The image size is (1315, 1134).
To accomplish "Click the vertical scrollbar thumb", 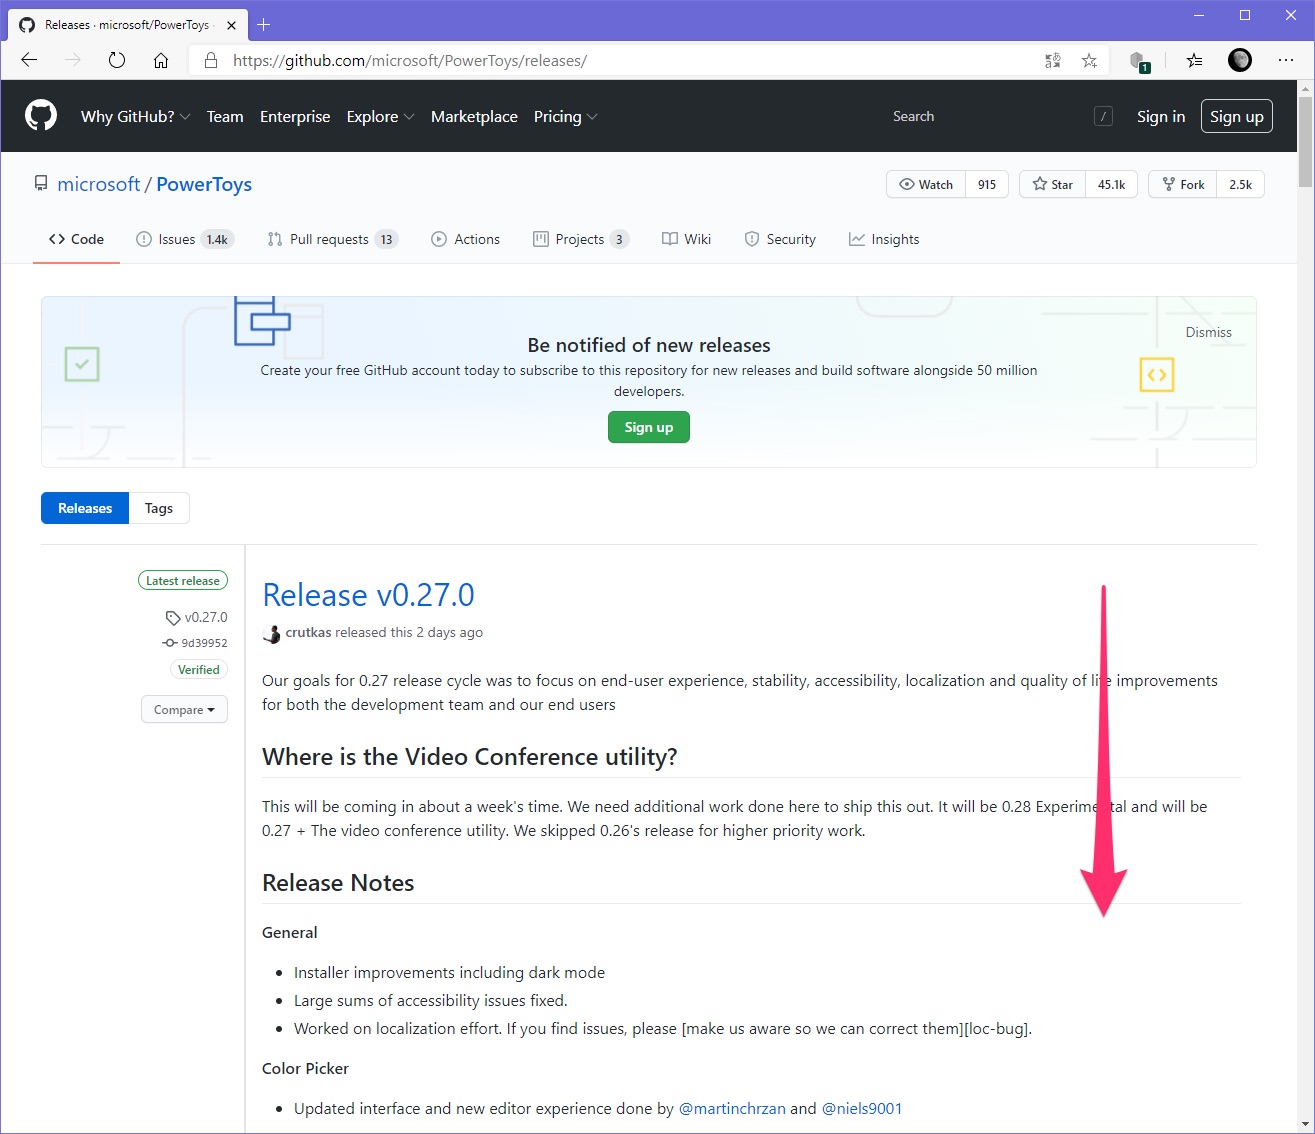I will [x=1305, y=140].
